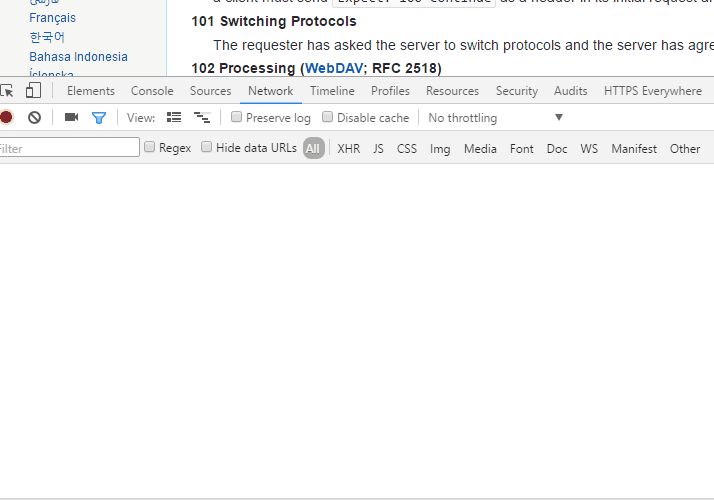Filter requests by XHR type
Screen dimensions: 714x500
pos(348,149)
